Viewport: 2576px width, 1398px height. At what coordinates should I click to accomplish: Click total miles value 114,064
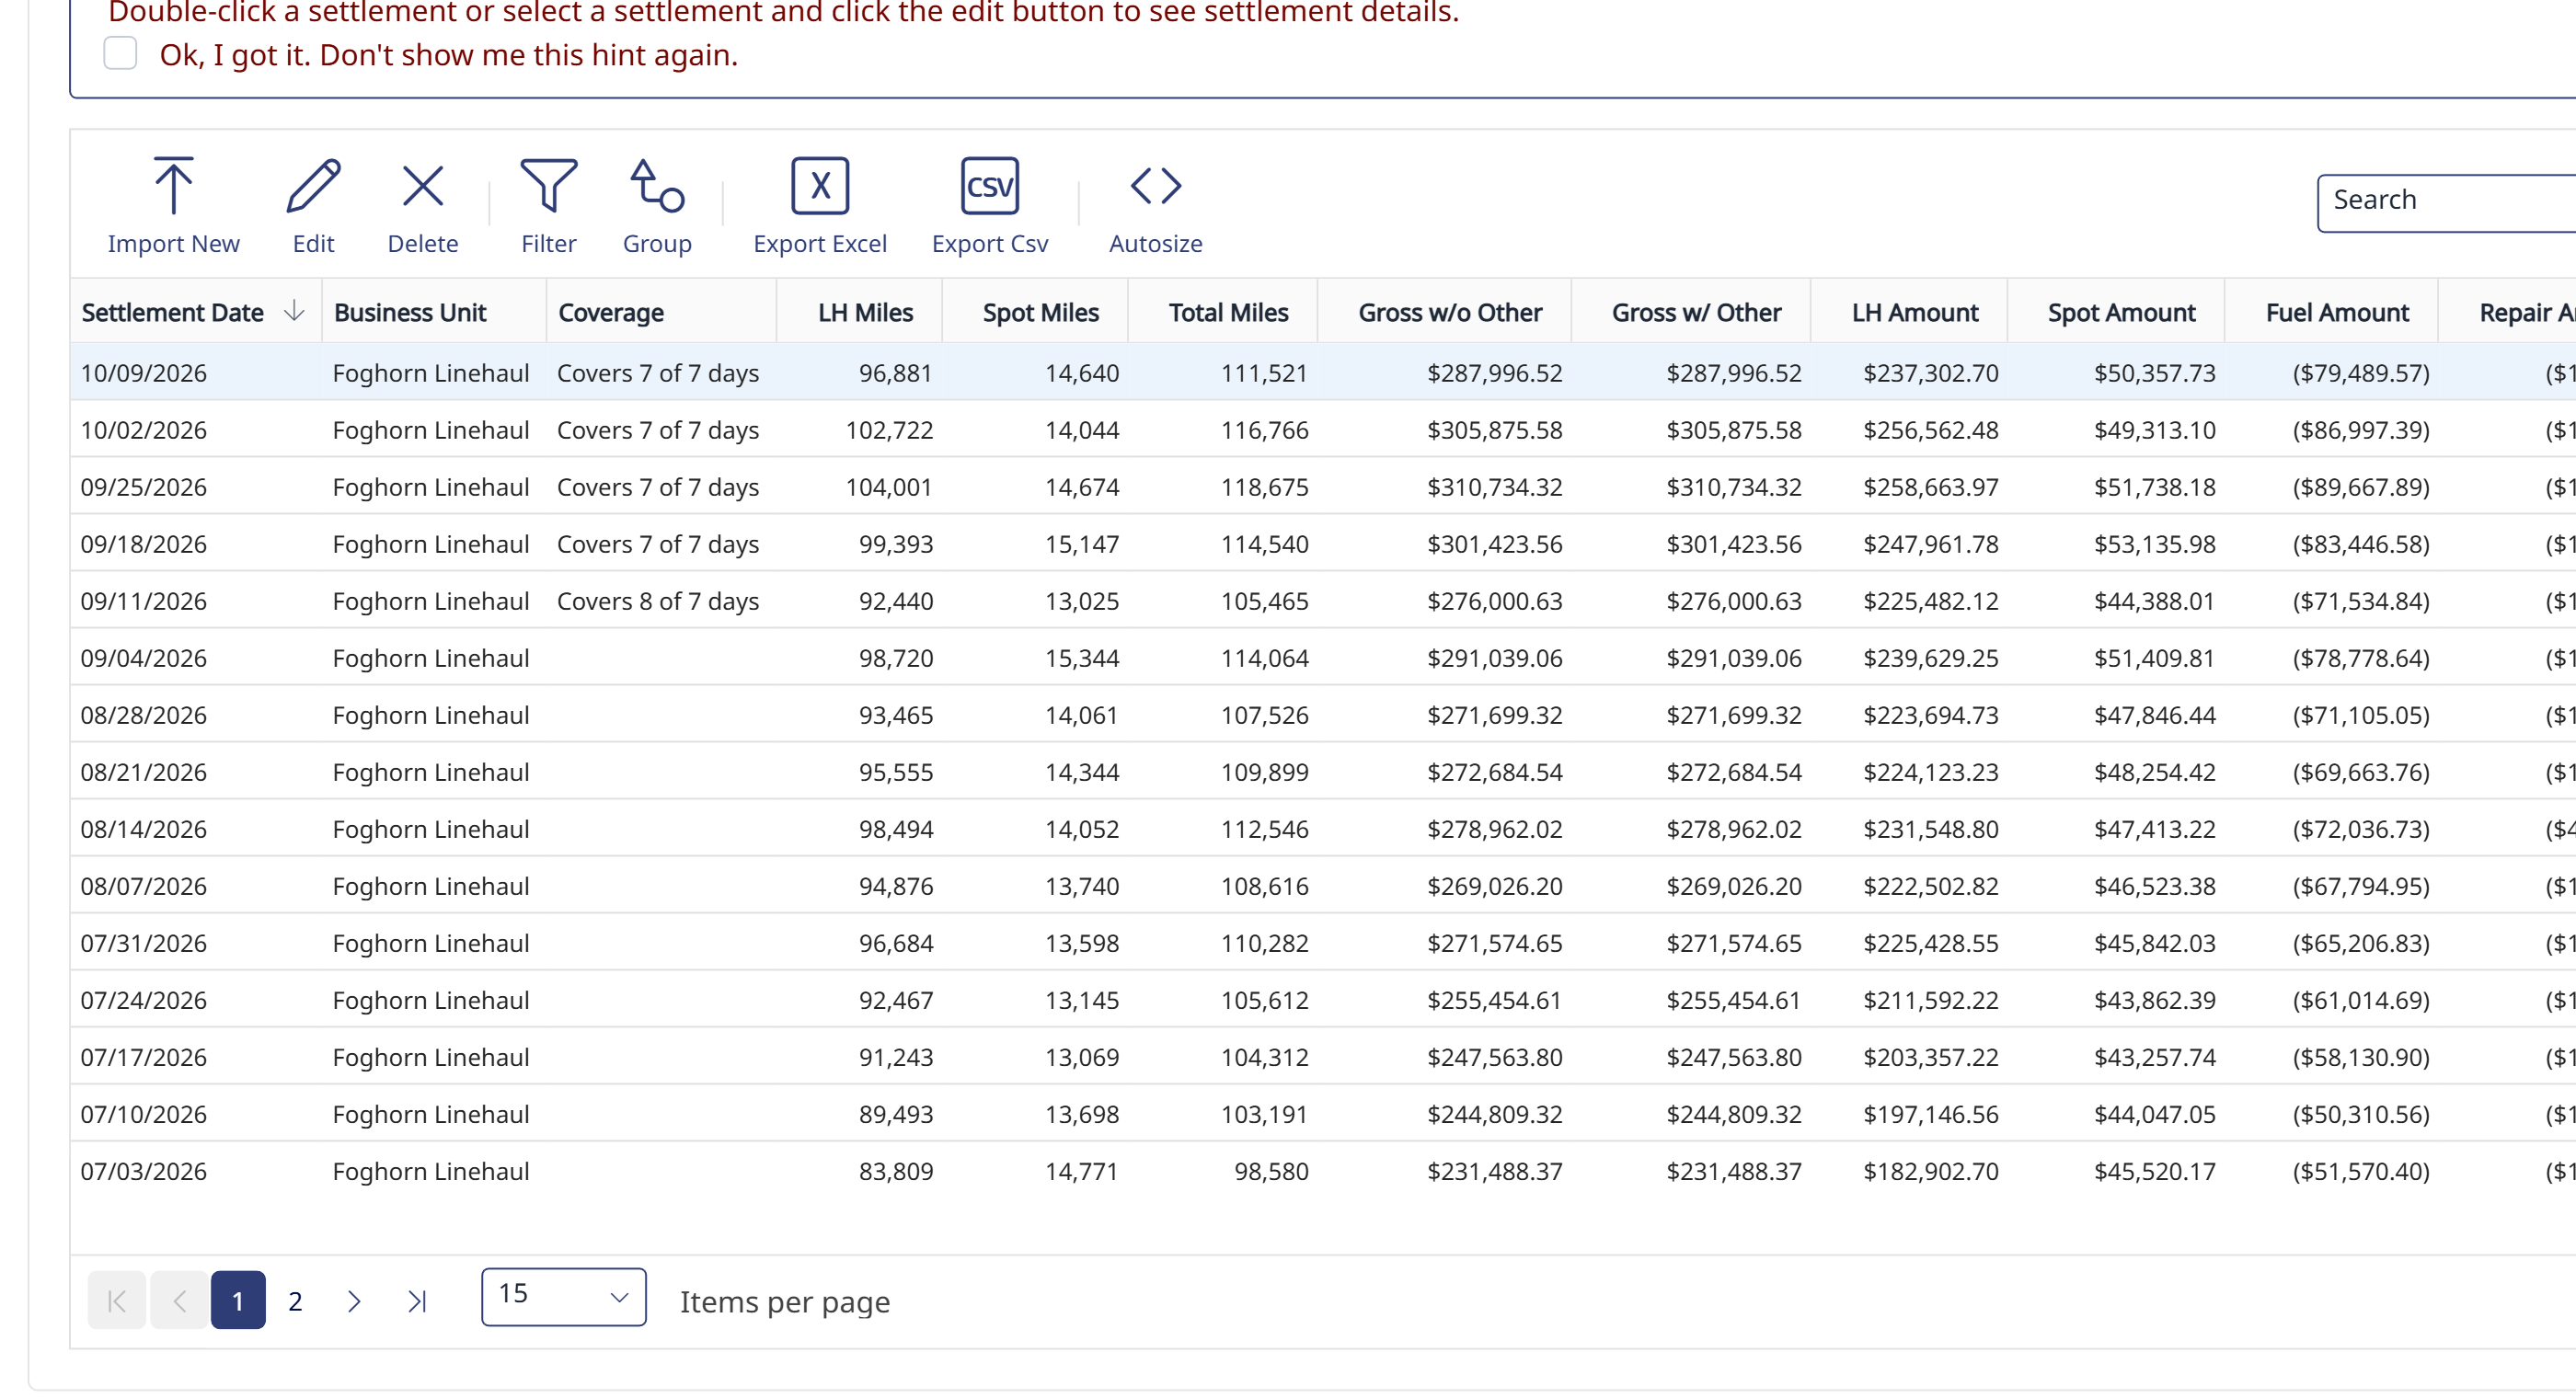click(1264, 658)
